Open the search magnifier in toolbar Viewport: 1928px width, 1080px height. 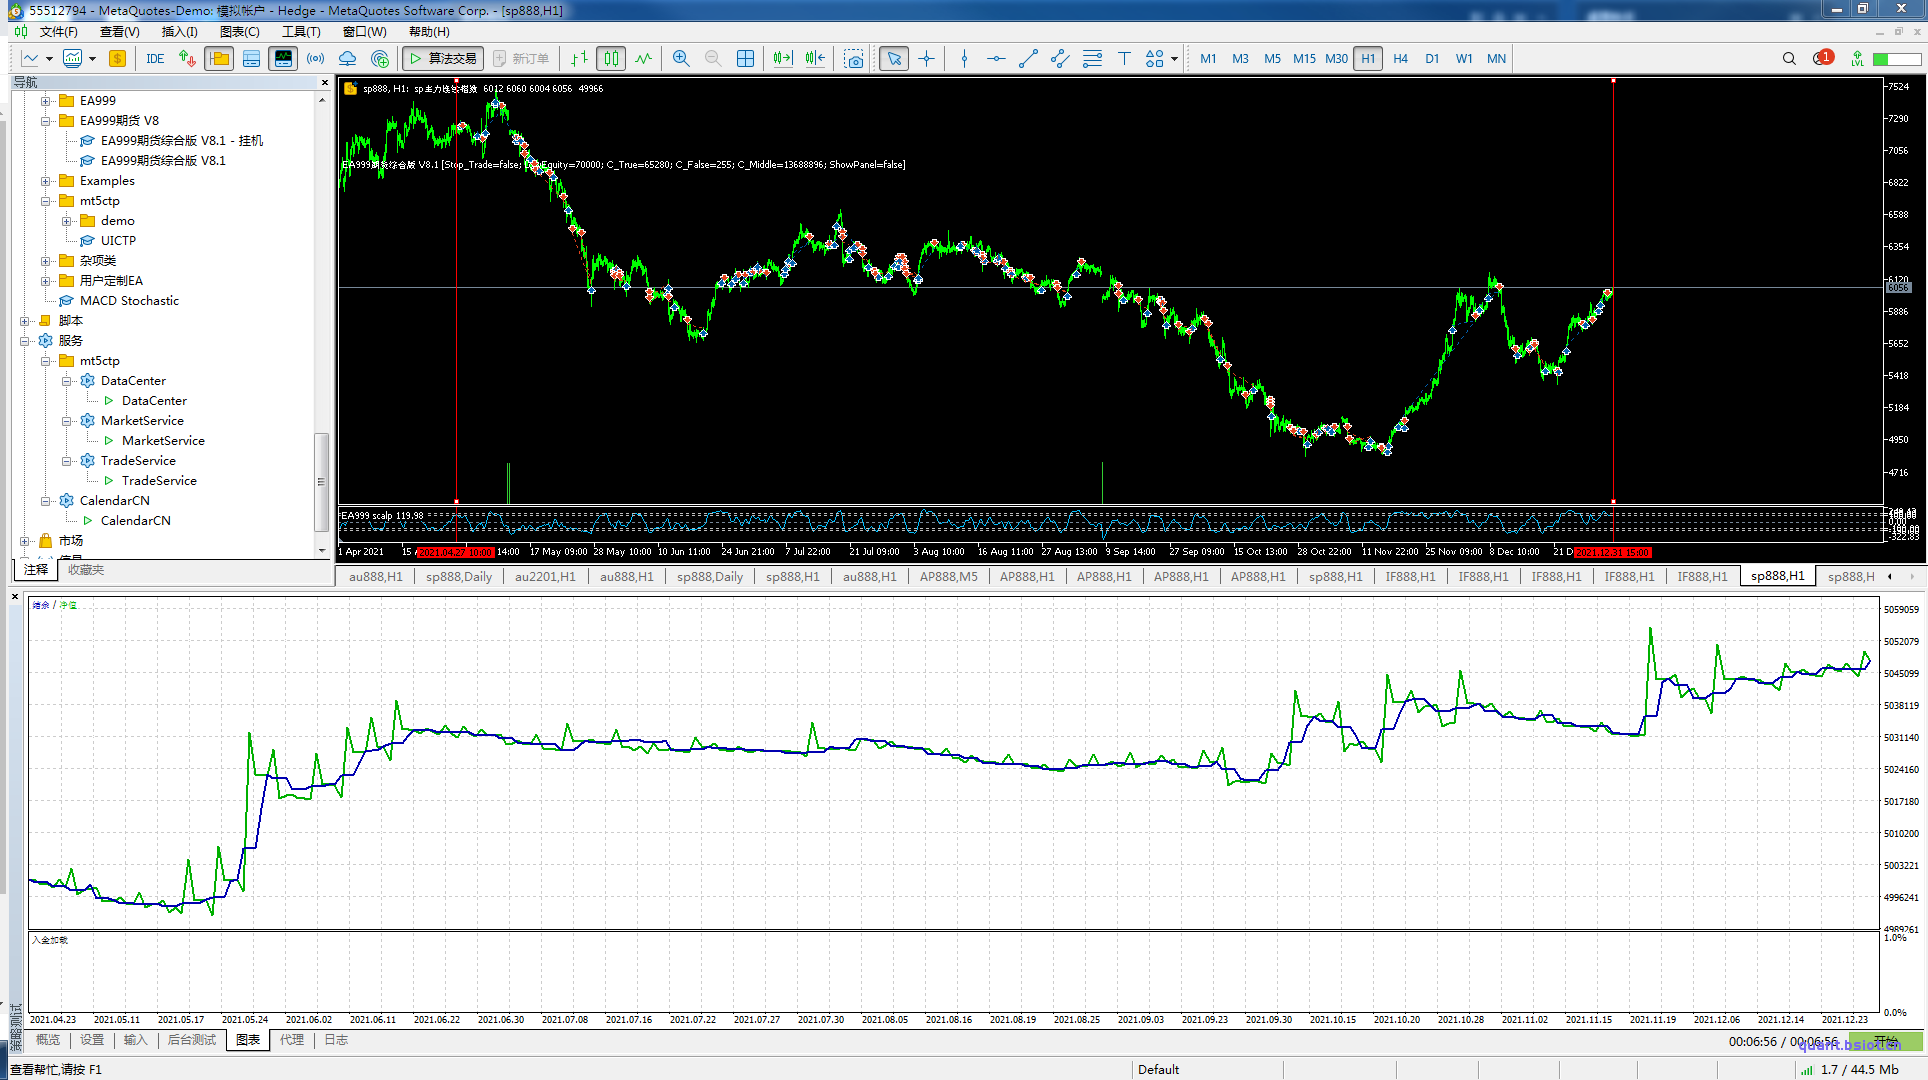coord(1789,59)
